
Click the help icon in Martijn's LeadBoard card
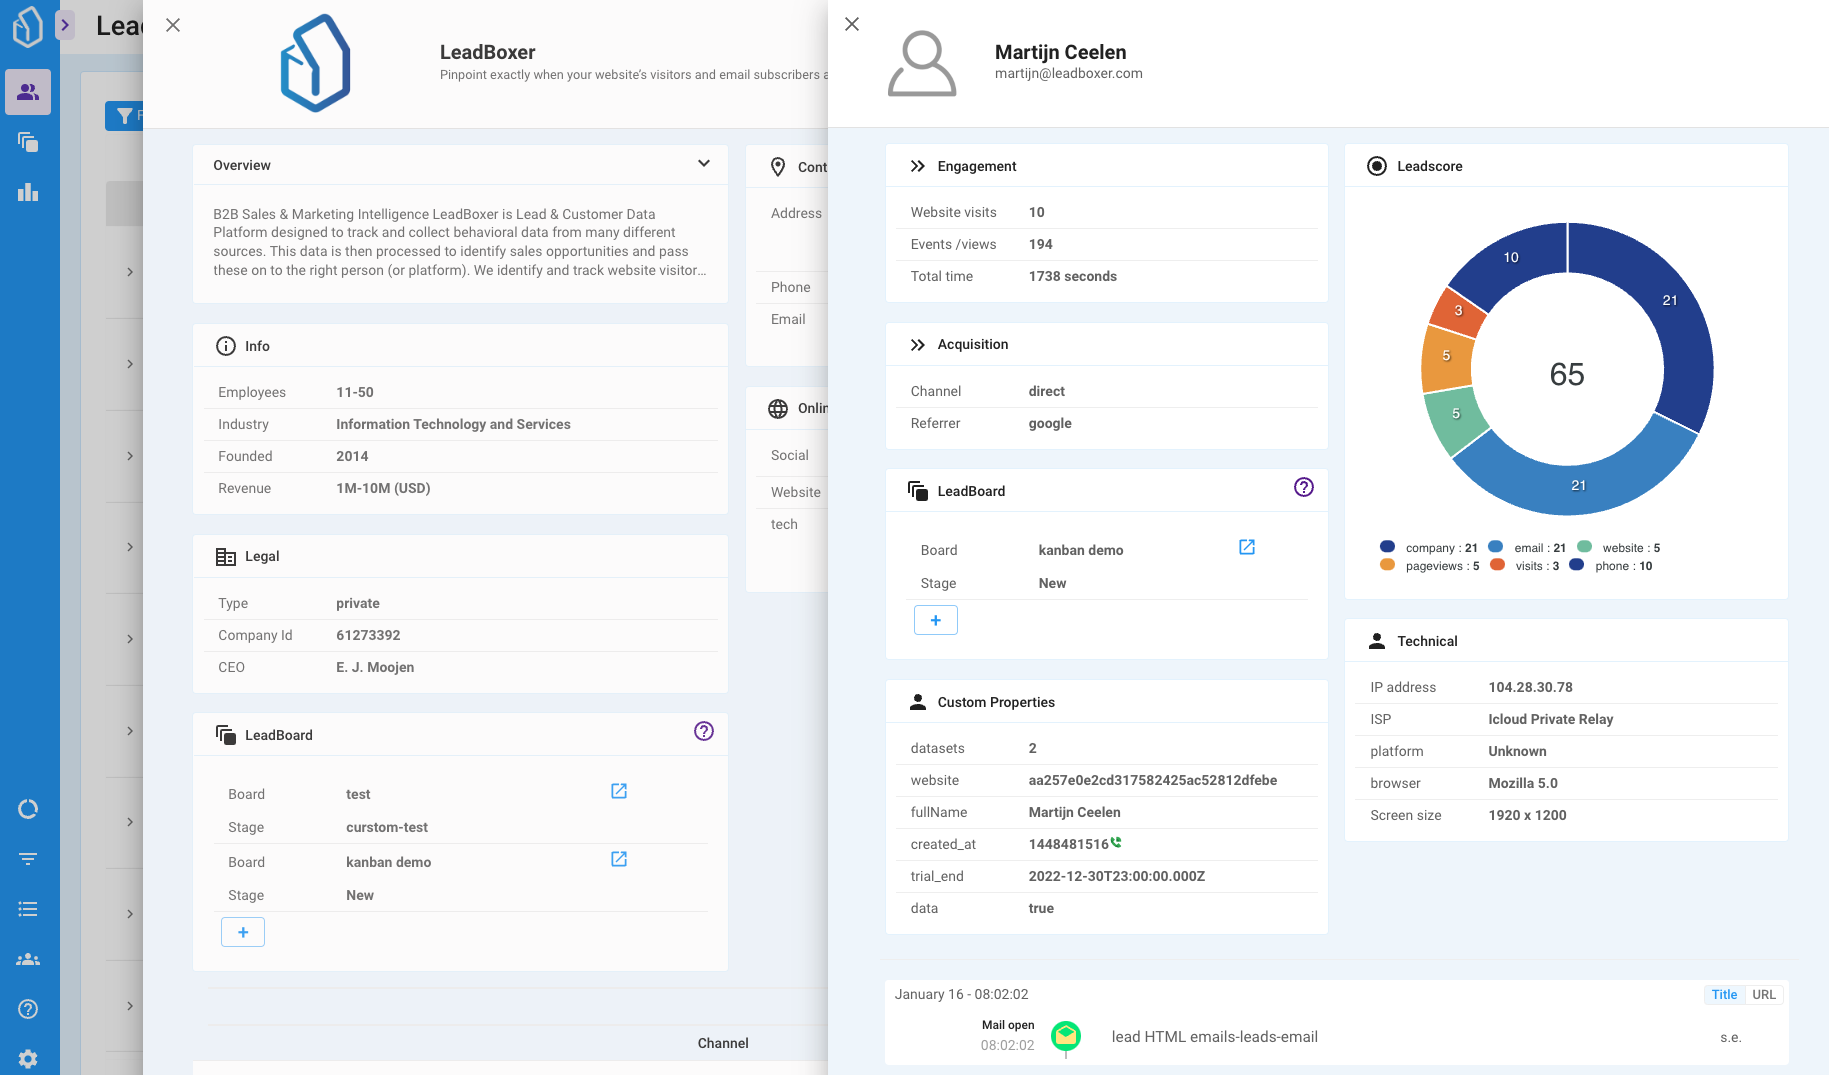pyautogui.click(x=1303, y=487)
